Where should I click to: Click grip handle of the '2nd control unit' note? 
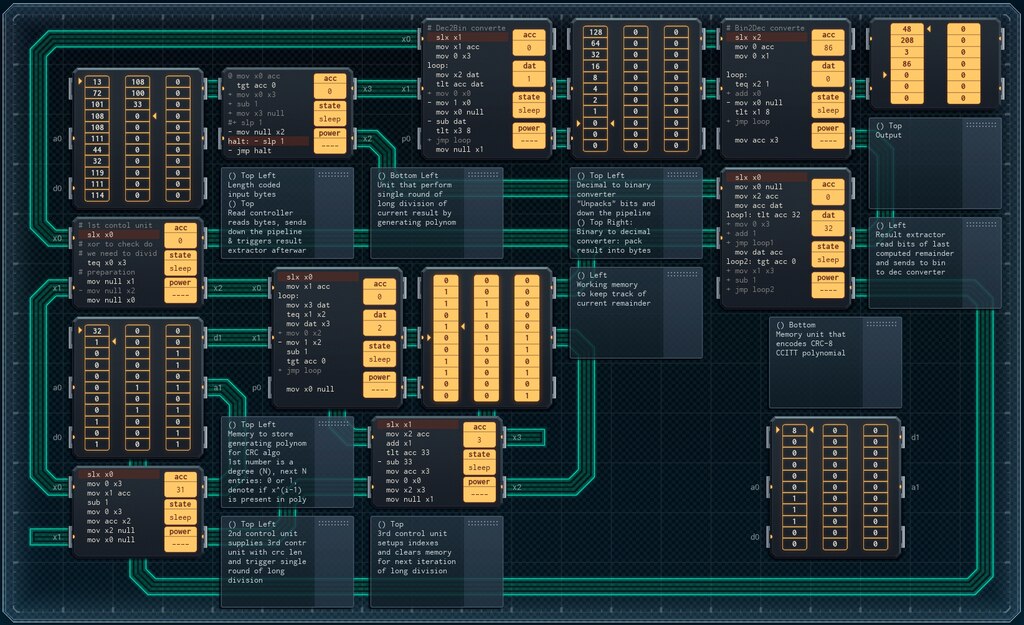pyautogui.click(x=333, y=523)
